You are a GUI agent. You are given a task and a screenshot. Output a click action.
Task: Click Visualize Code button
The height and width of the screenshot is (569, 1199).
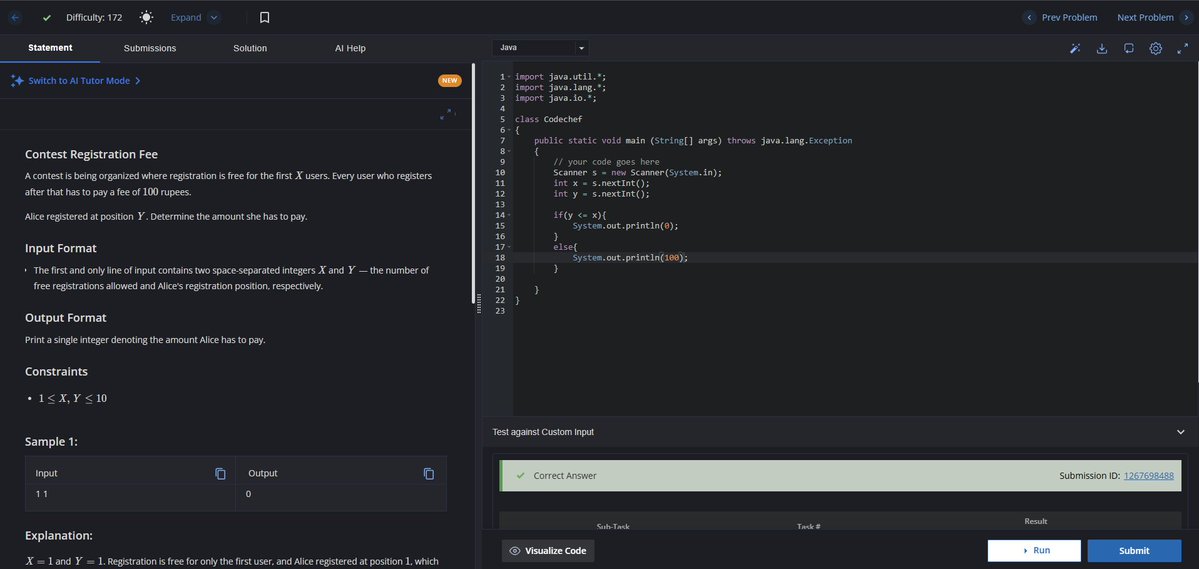click(x=548, y=551)
